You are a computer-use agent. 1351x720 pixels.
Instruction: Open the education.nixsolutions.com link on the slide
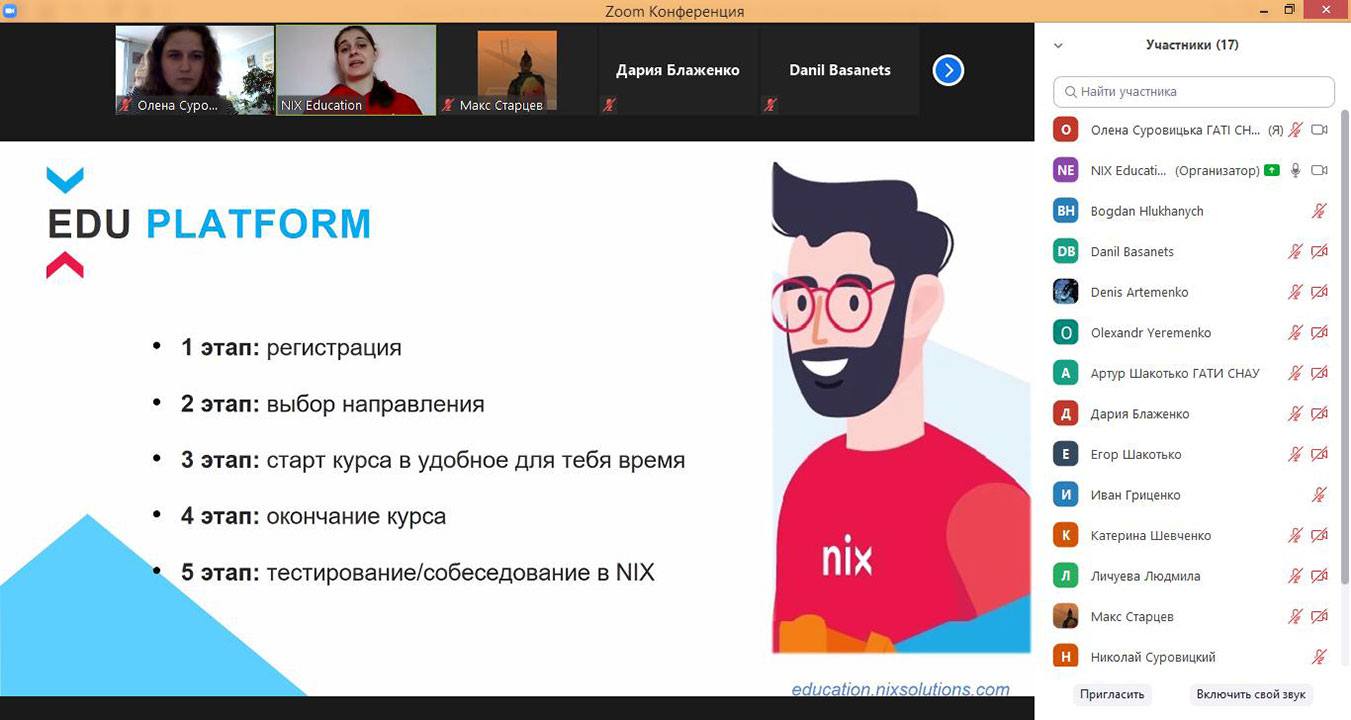(x=900, y=689)
